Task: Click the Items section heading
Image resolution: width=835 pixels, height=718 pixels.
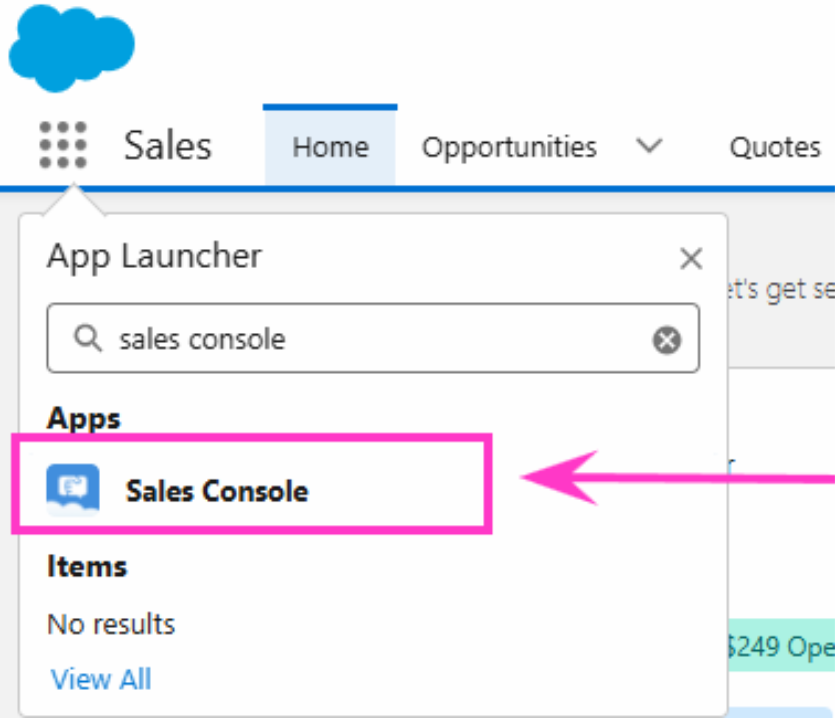Action: (x=87, y=566)
